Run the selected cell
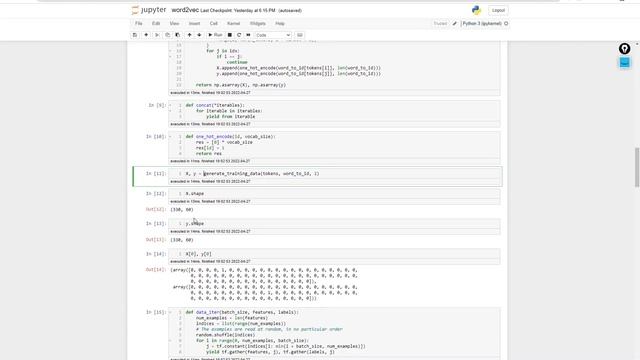This screenshot has height=360, width=640. pyautogui.click(x=215, y=35)
